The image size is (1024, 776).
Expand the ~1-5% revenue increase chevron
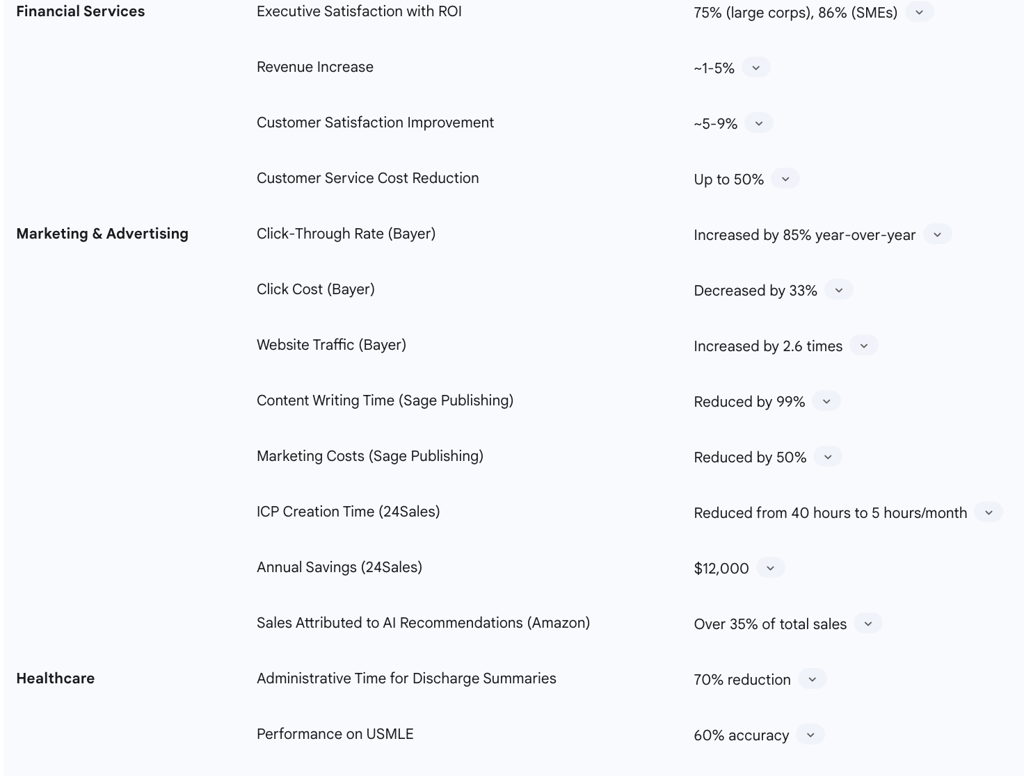(x=756, y=68)
